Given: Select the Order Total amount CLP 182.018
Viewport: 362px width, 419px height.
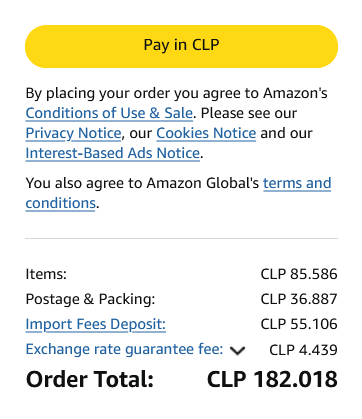Looking at the screenshot, I should coord(272,379).
